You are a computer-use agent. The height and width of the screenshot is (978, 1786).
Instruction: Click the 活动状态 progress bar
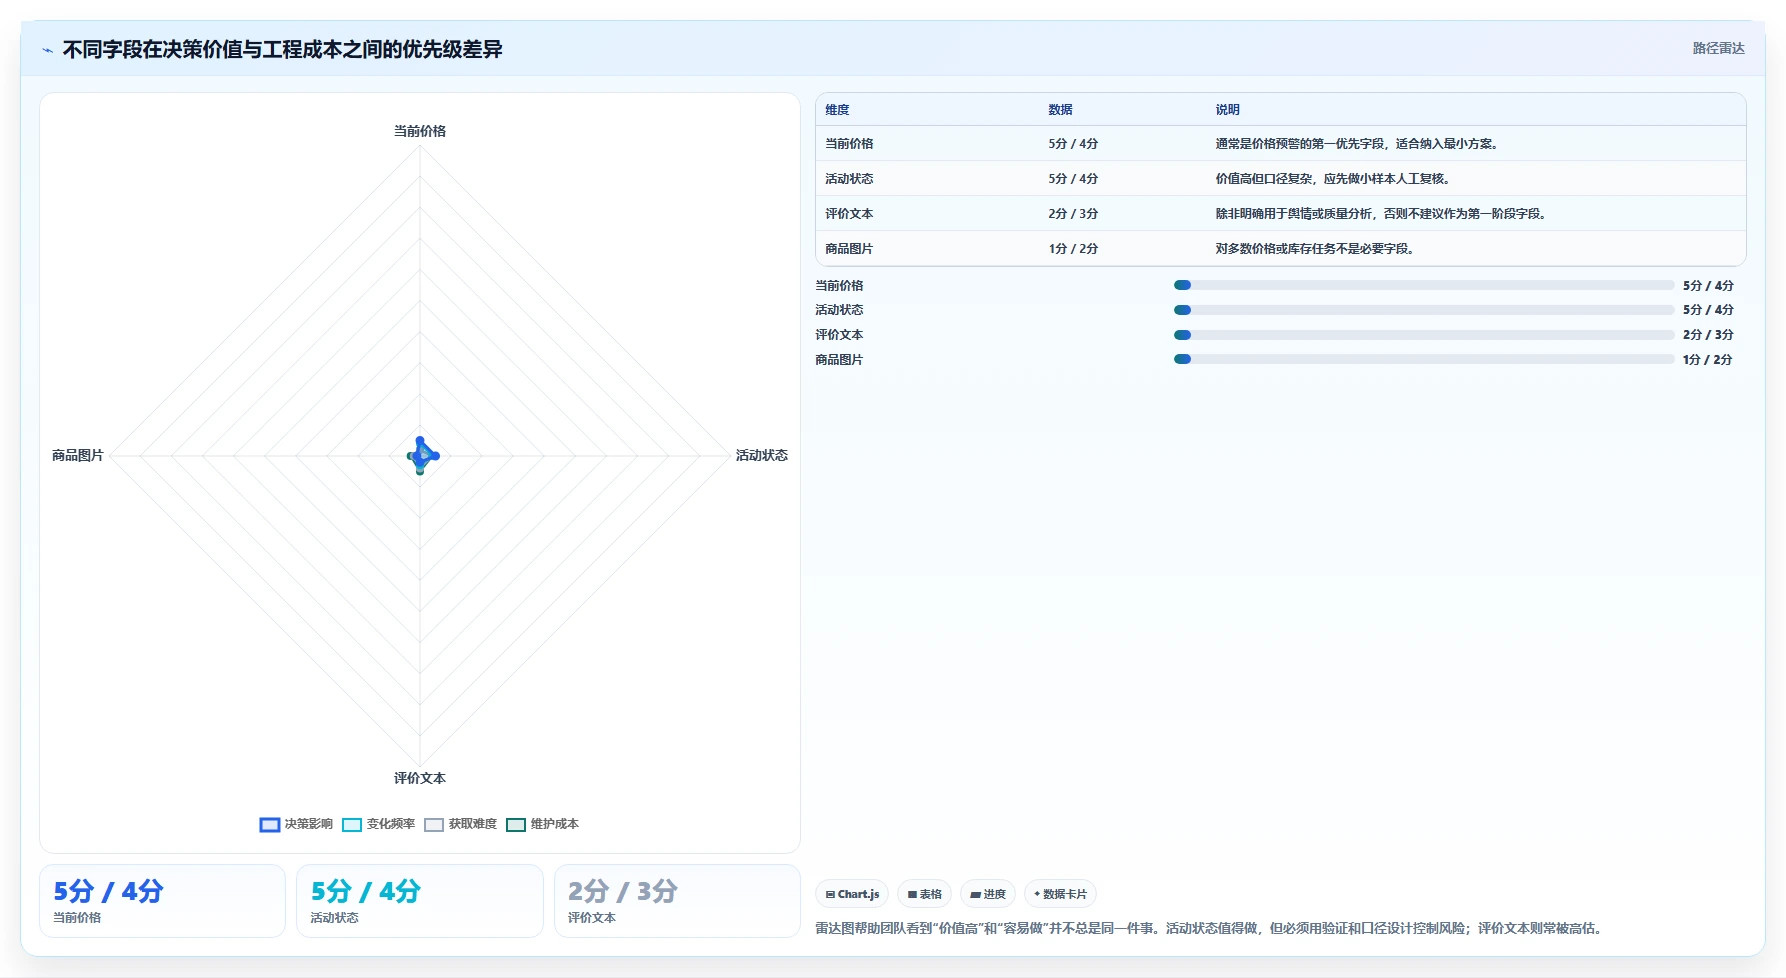pos(1424,310)
